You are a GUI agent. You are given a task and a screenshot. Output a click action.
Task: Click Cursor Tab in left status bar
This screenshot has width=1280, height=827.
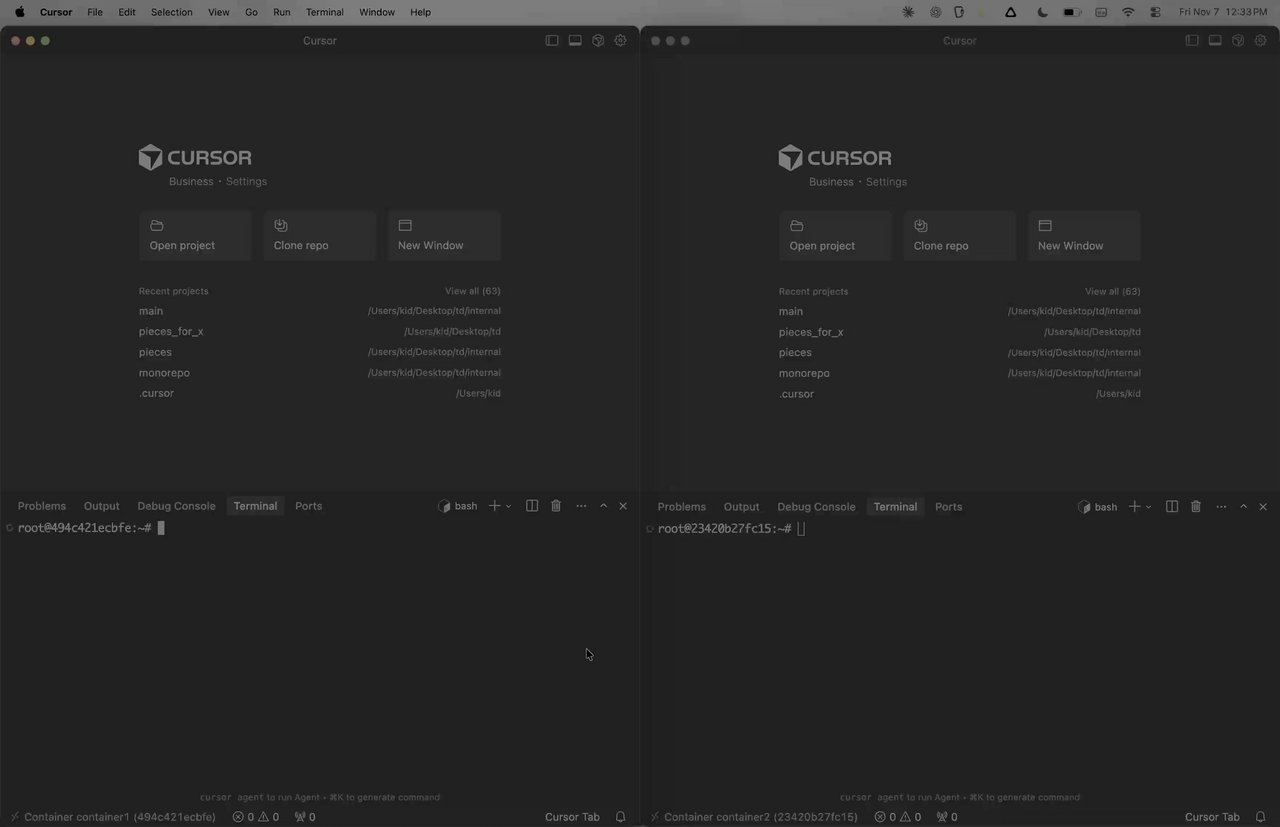click(x=572, y=817)
